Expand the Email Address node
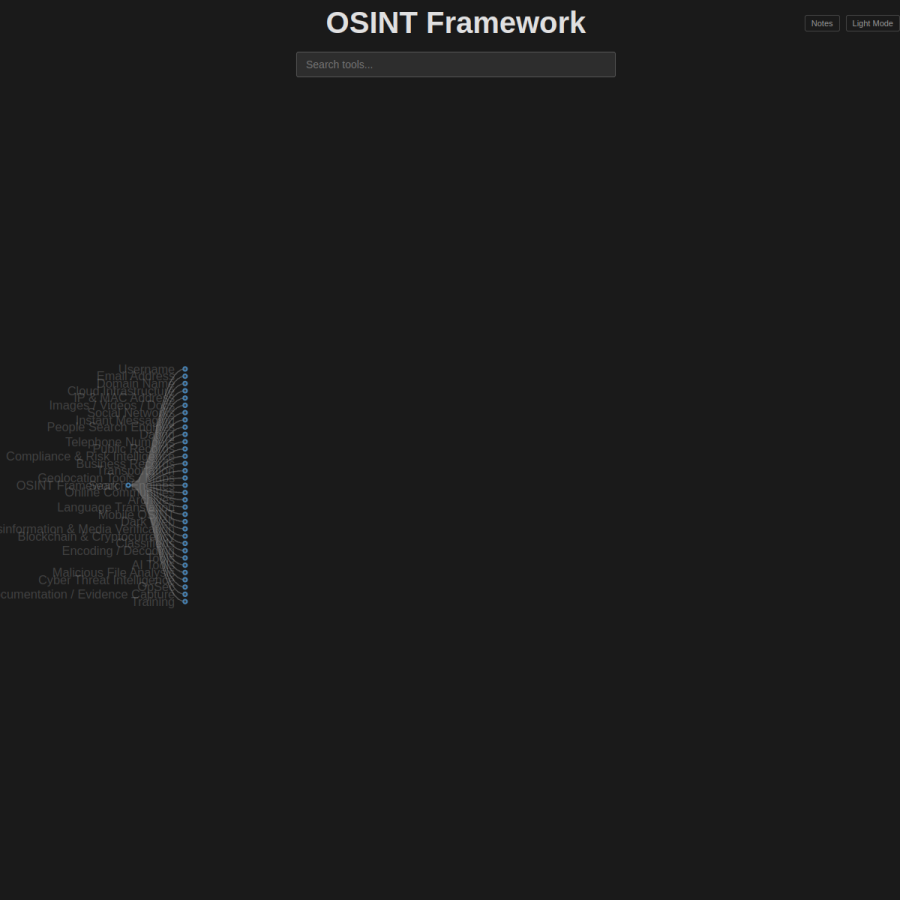900x900 pixels. point(185,377)
